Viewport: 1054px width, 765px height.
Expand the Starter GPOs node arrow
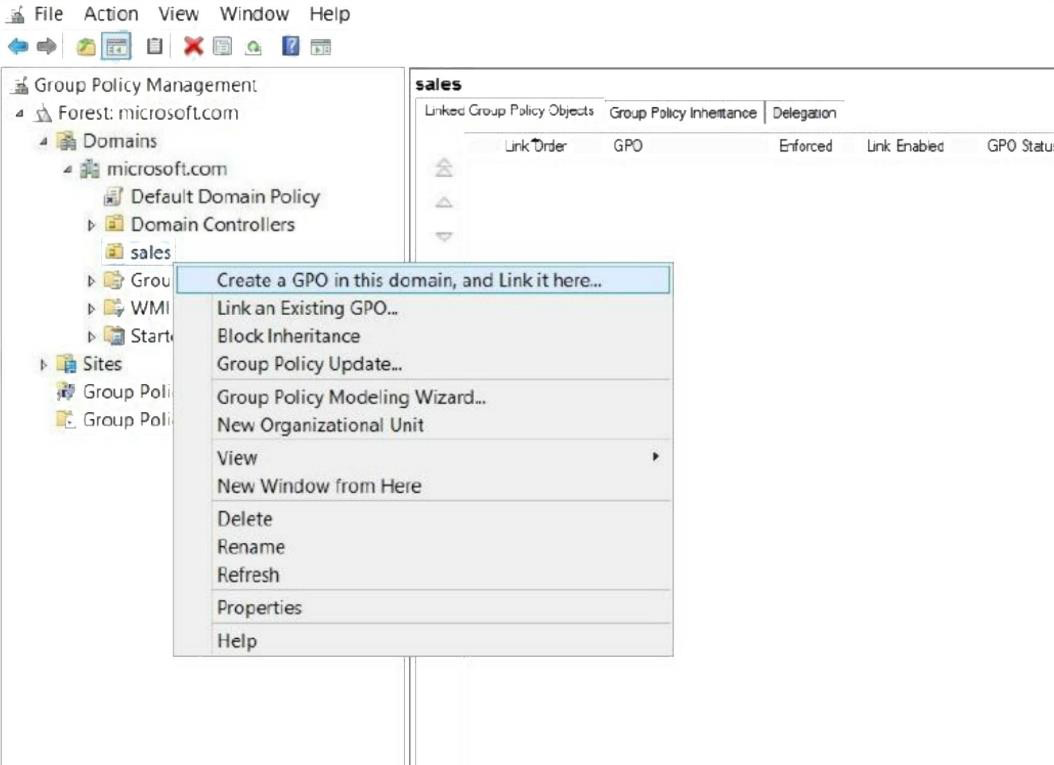[91, 337]
